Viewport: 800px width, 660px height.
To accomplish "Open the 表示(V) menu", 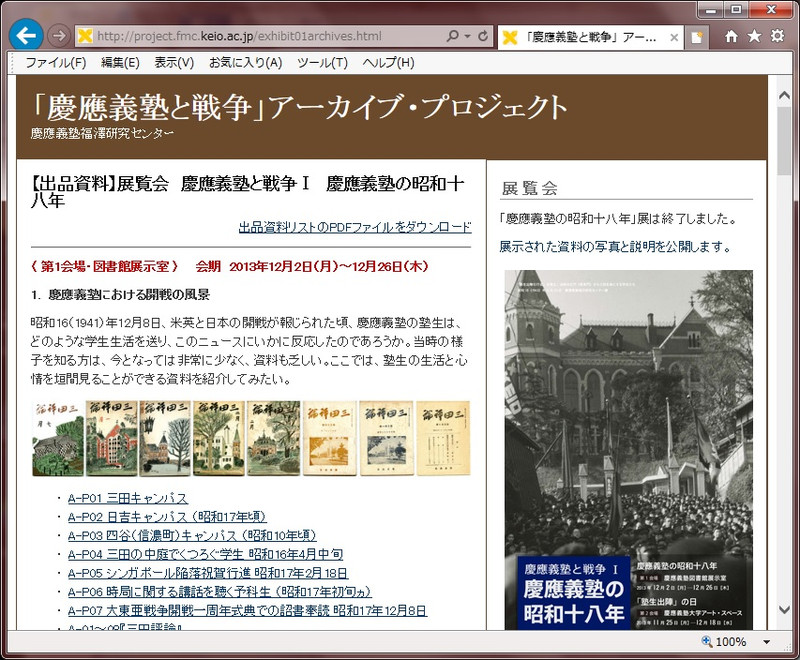I will tap(174, 63).
